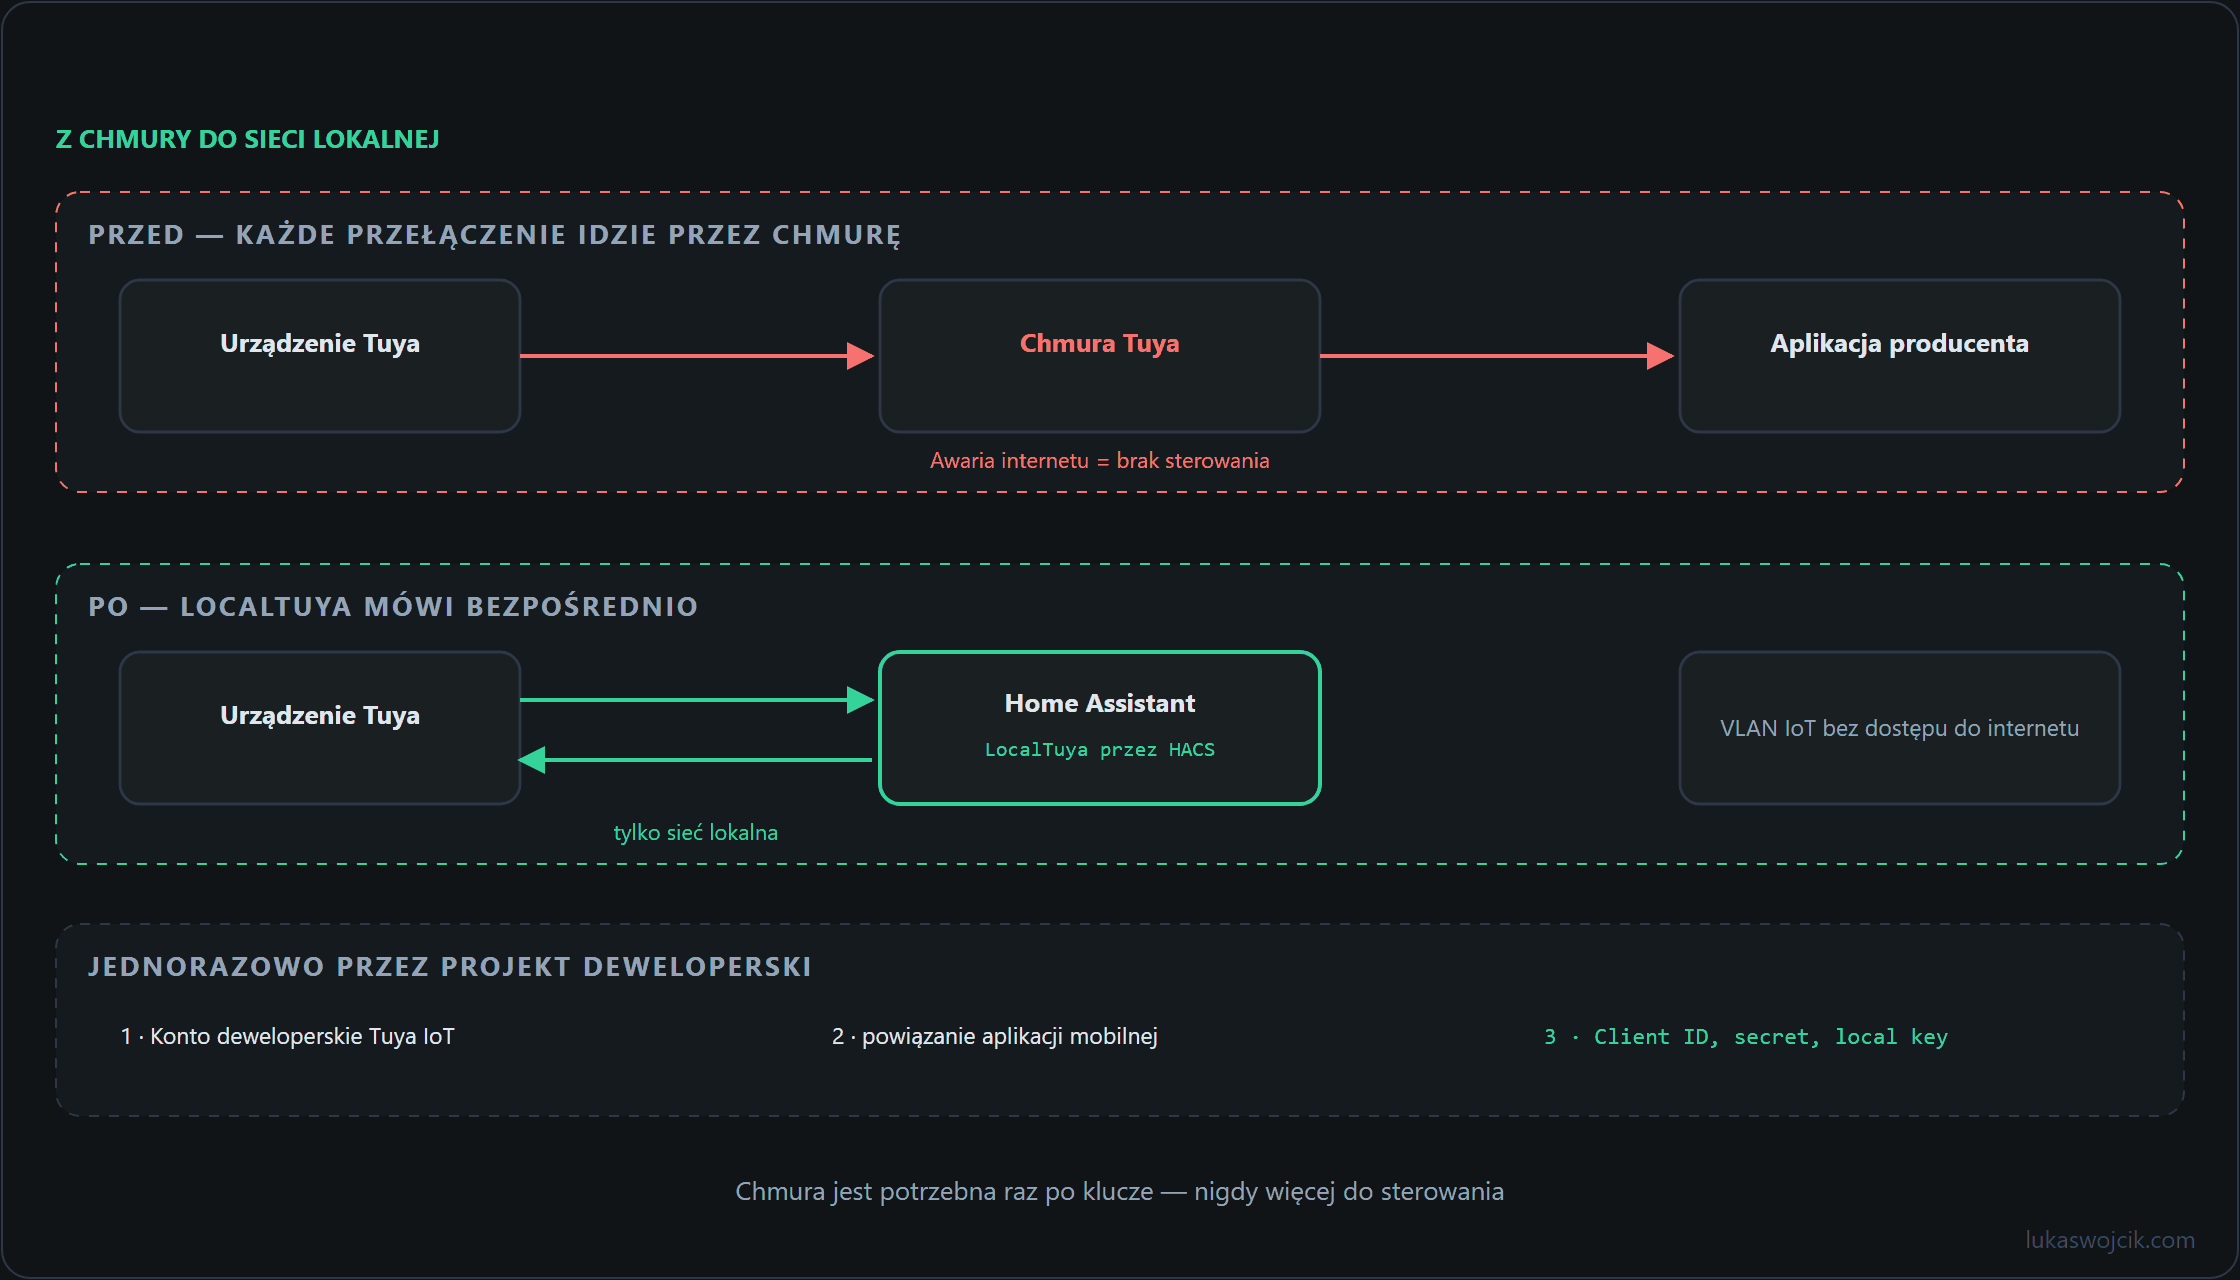Select the red "Chmura Tuya" box
Screen dimensions: 2240x1280
[x=1100, y=356]
